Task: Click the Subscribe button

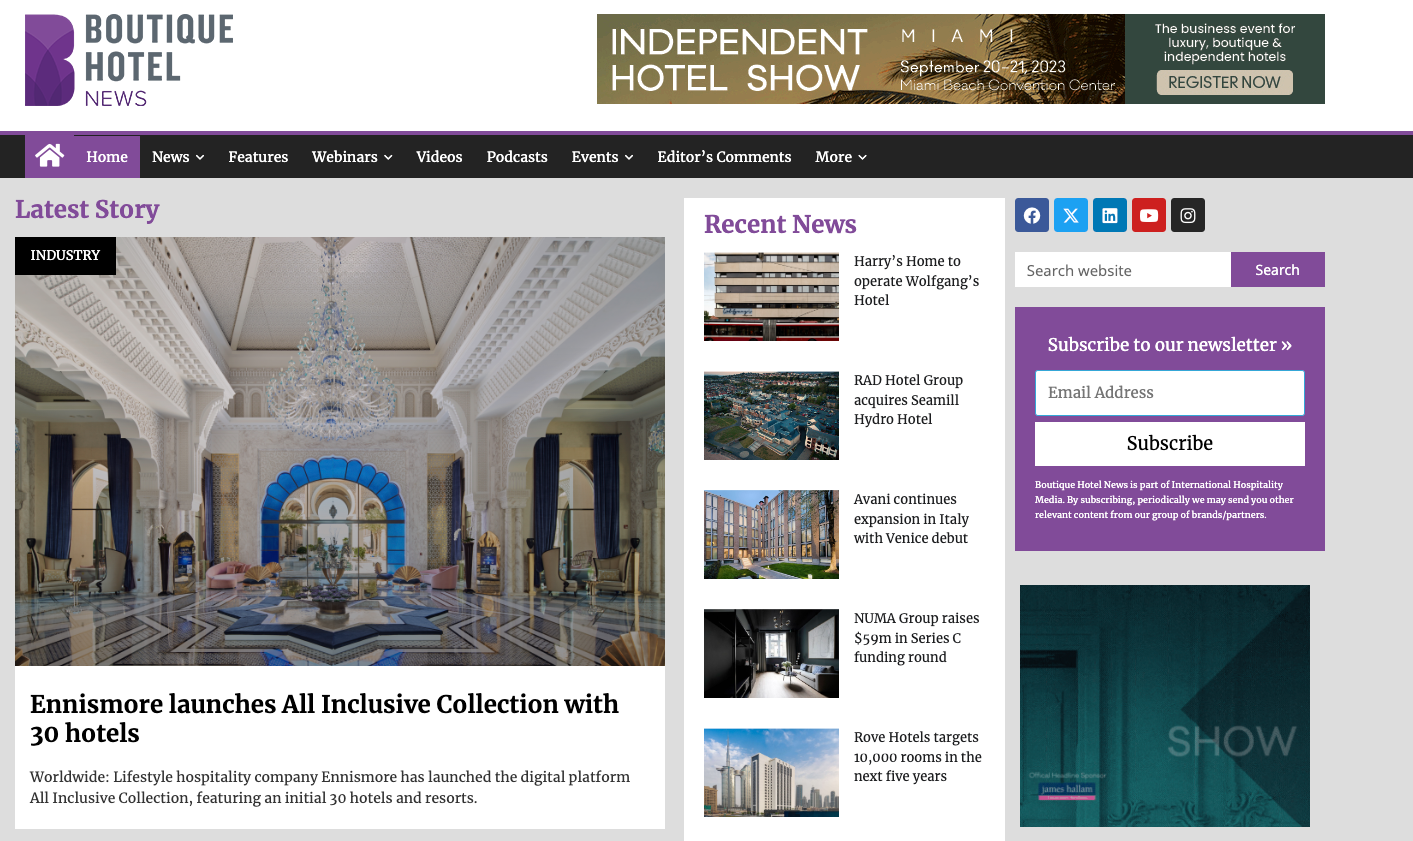Action: tap(1170, 443)
